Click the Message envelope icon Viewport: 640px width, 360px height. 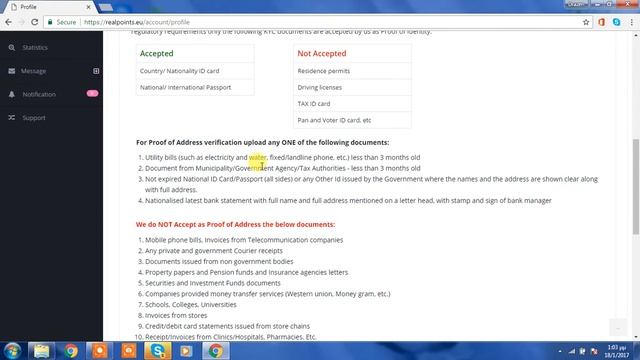tap(11, 71)
